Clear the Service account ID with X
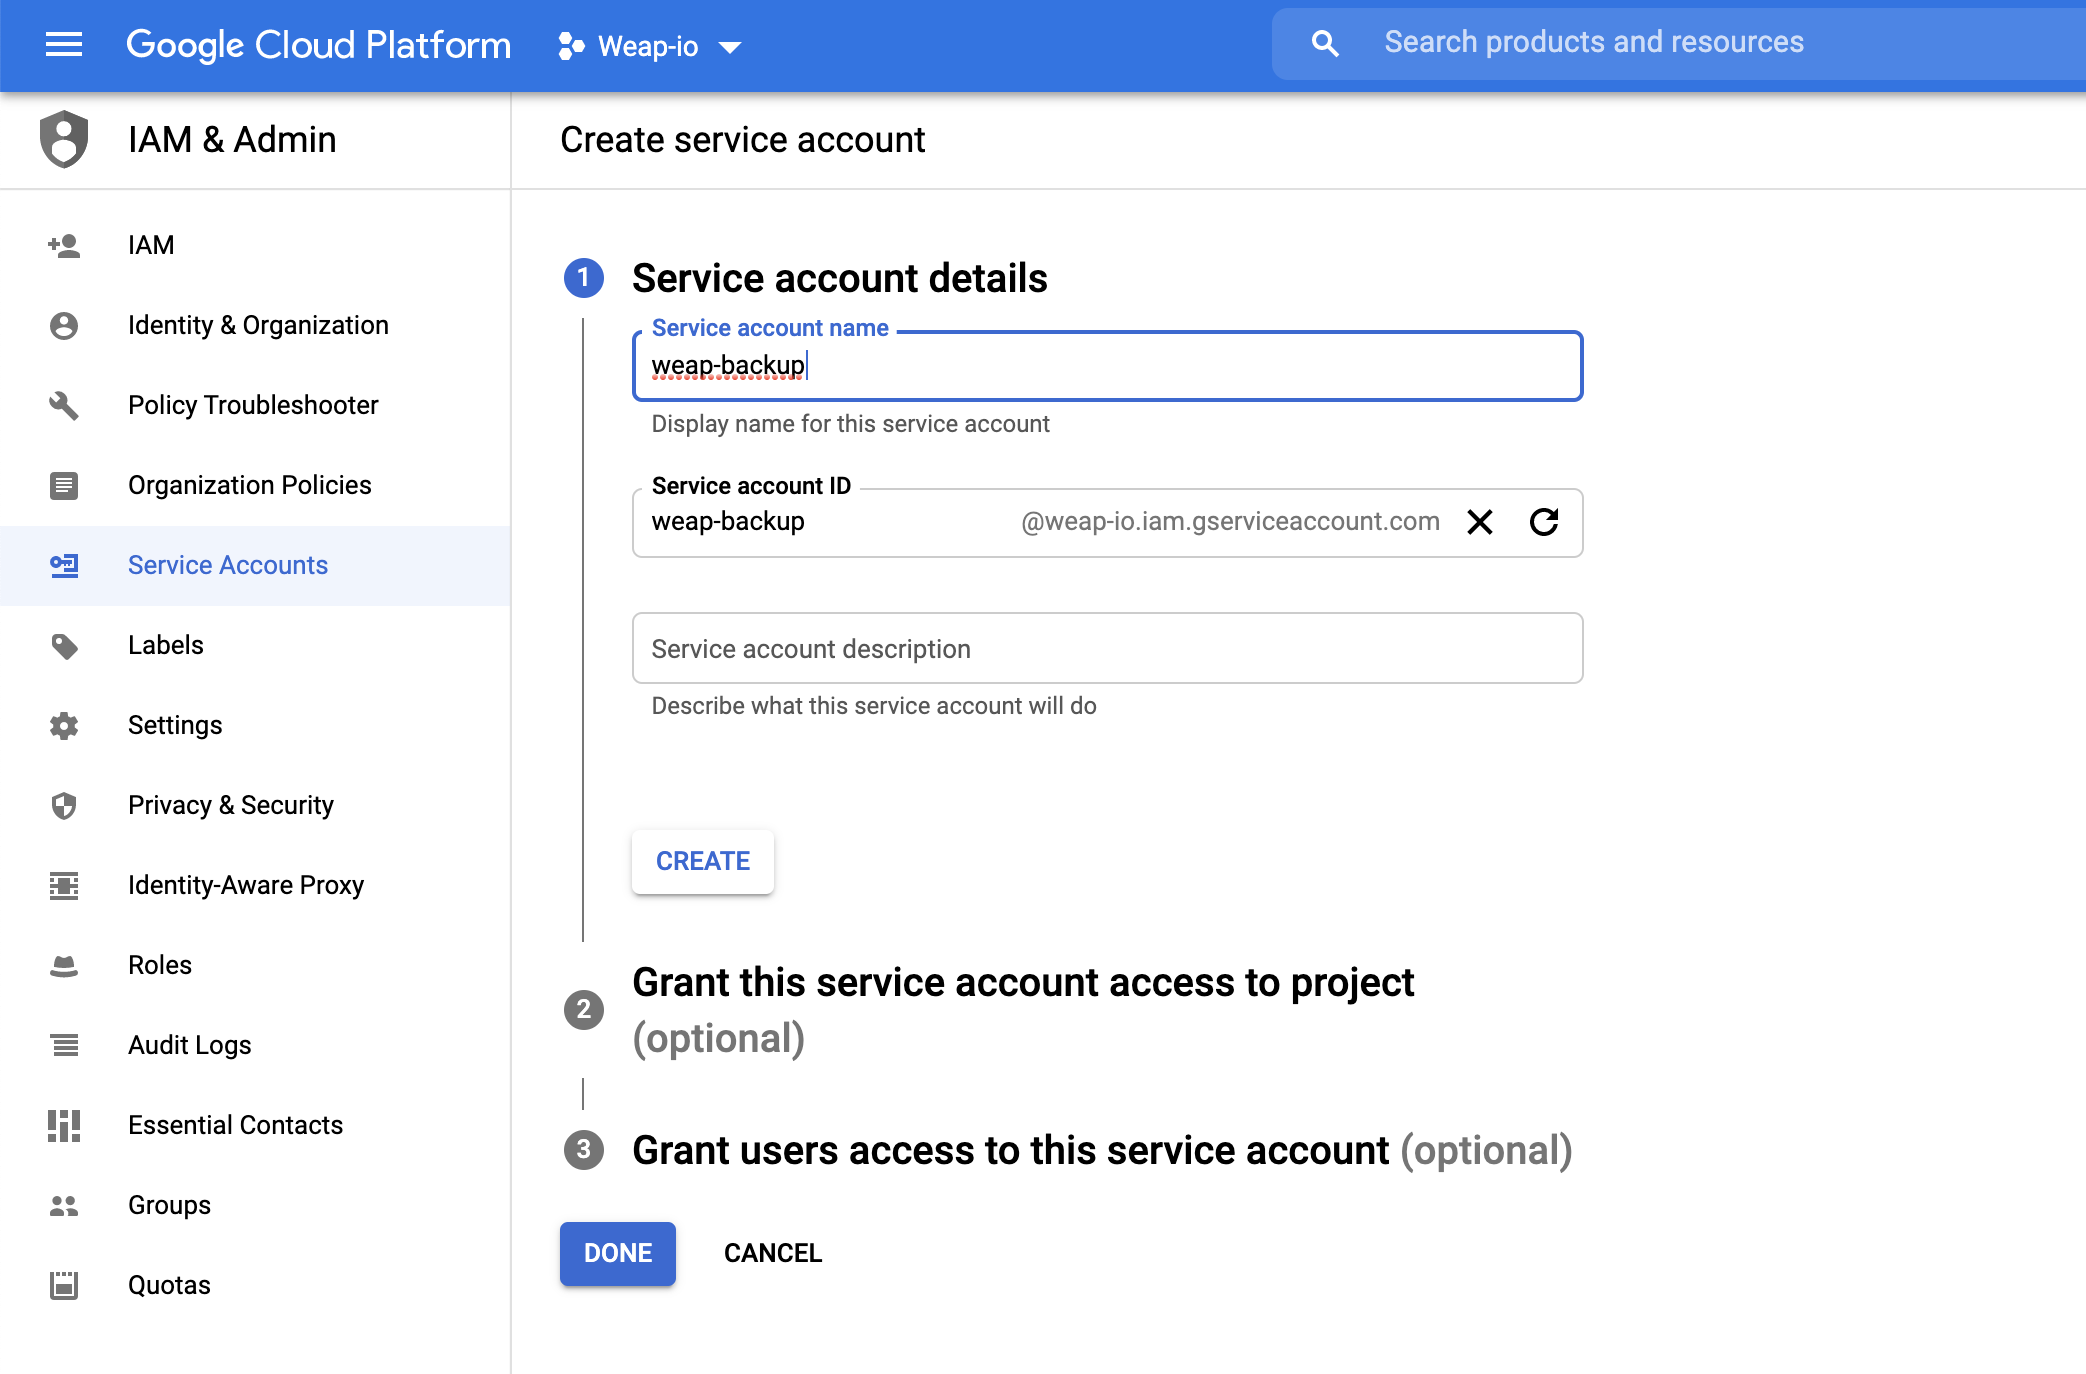Screen dimensions: 2086x1374 click(1480, 522)
